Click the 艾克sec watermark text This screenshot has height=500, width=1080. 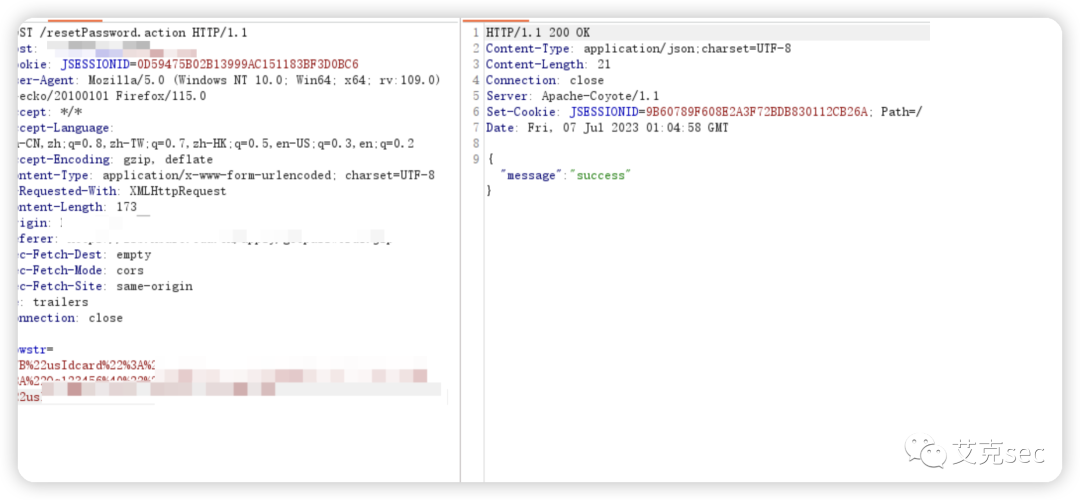click(x=998, y=454)
